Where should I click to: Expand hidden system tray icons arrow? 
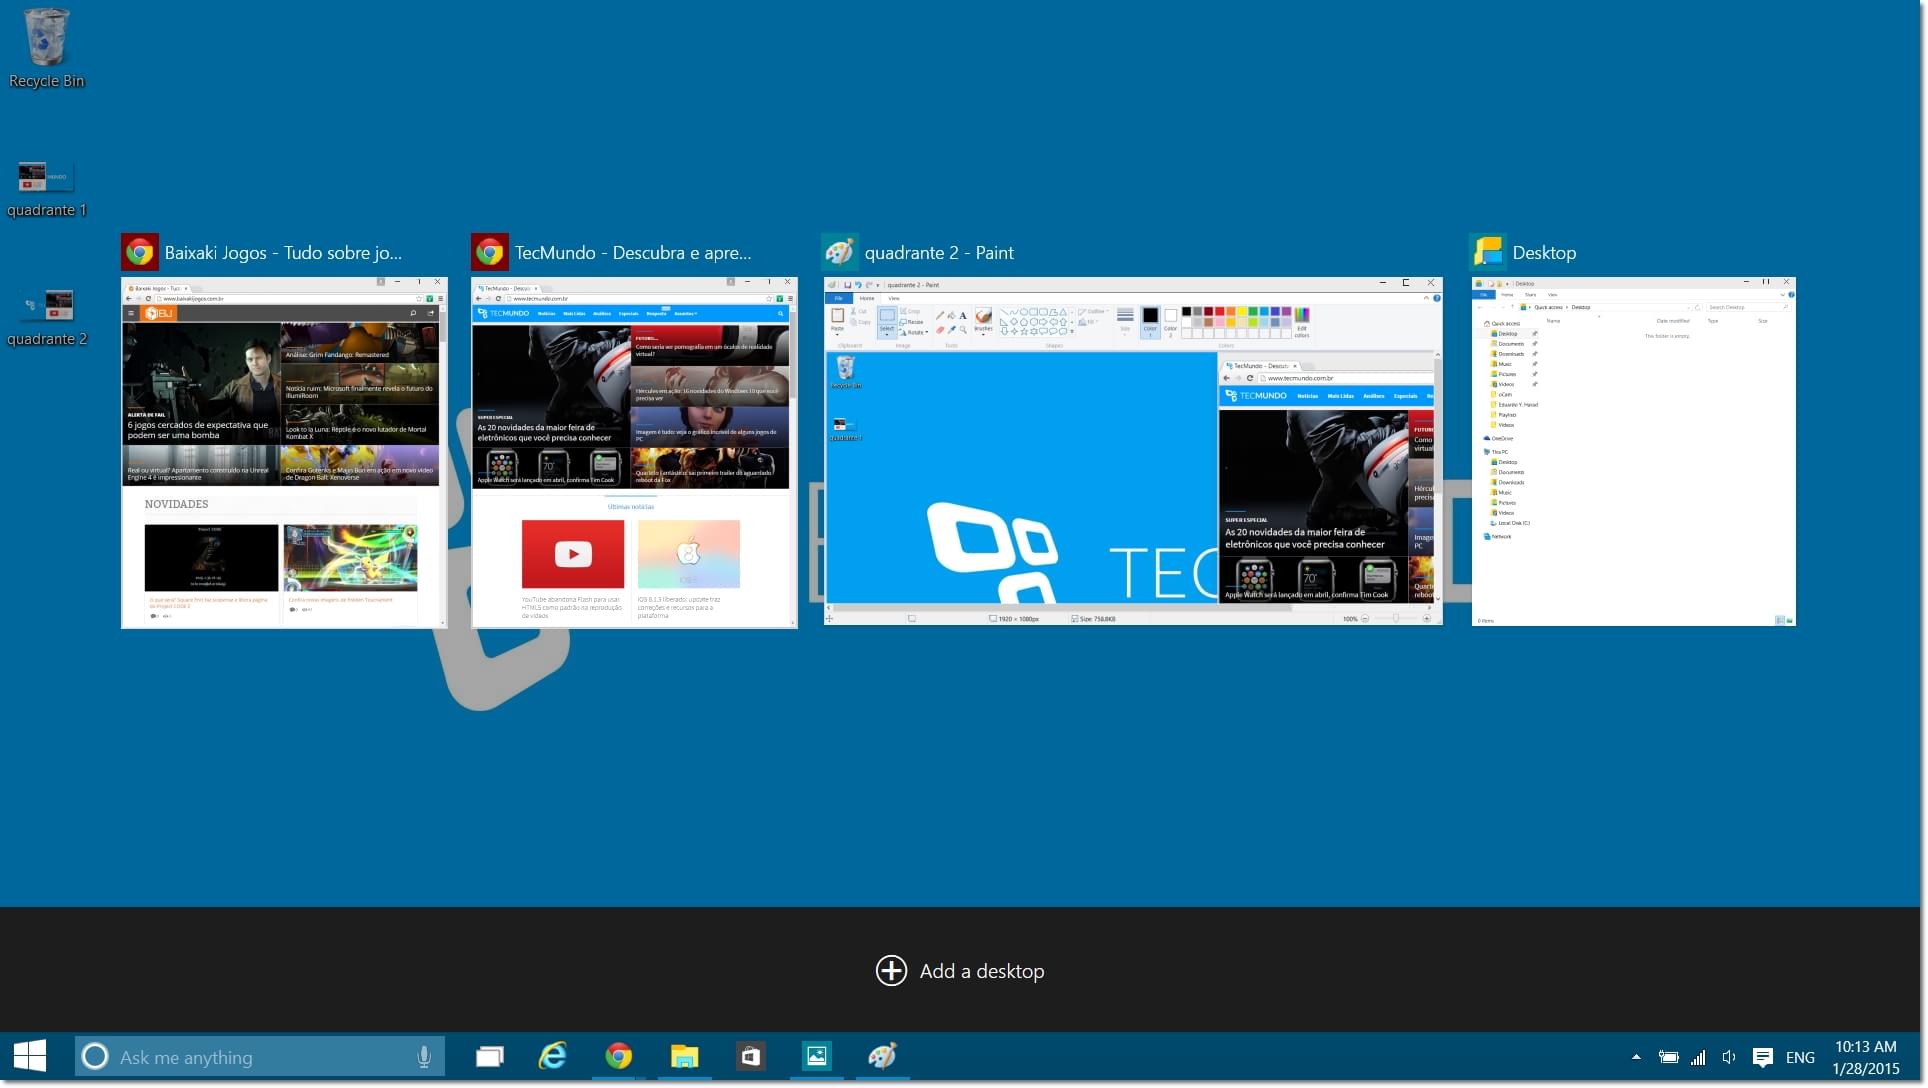click(1636, 1057)
